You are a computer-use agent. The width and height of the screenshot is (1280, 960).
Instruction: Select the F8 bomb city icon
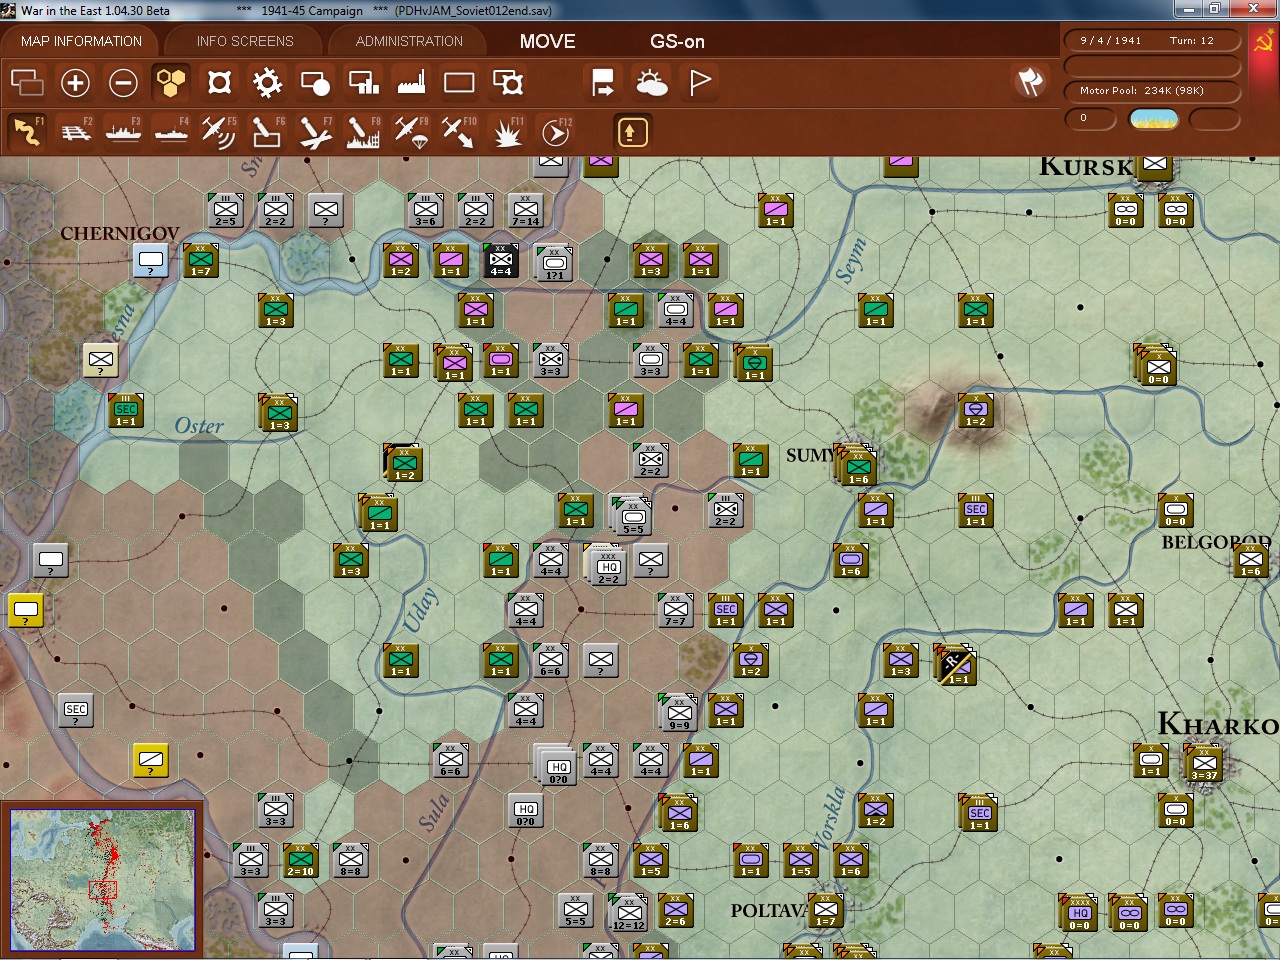point(363,132)
